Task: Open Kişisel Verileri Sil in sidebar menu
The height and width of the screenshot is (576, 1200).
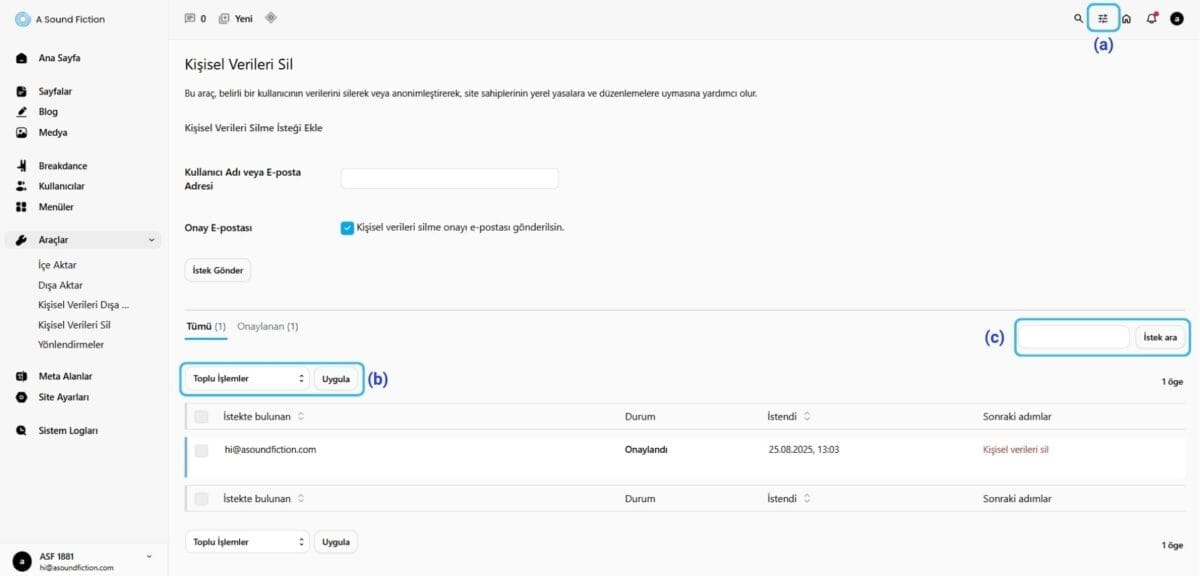Action: point(74,325)
